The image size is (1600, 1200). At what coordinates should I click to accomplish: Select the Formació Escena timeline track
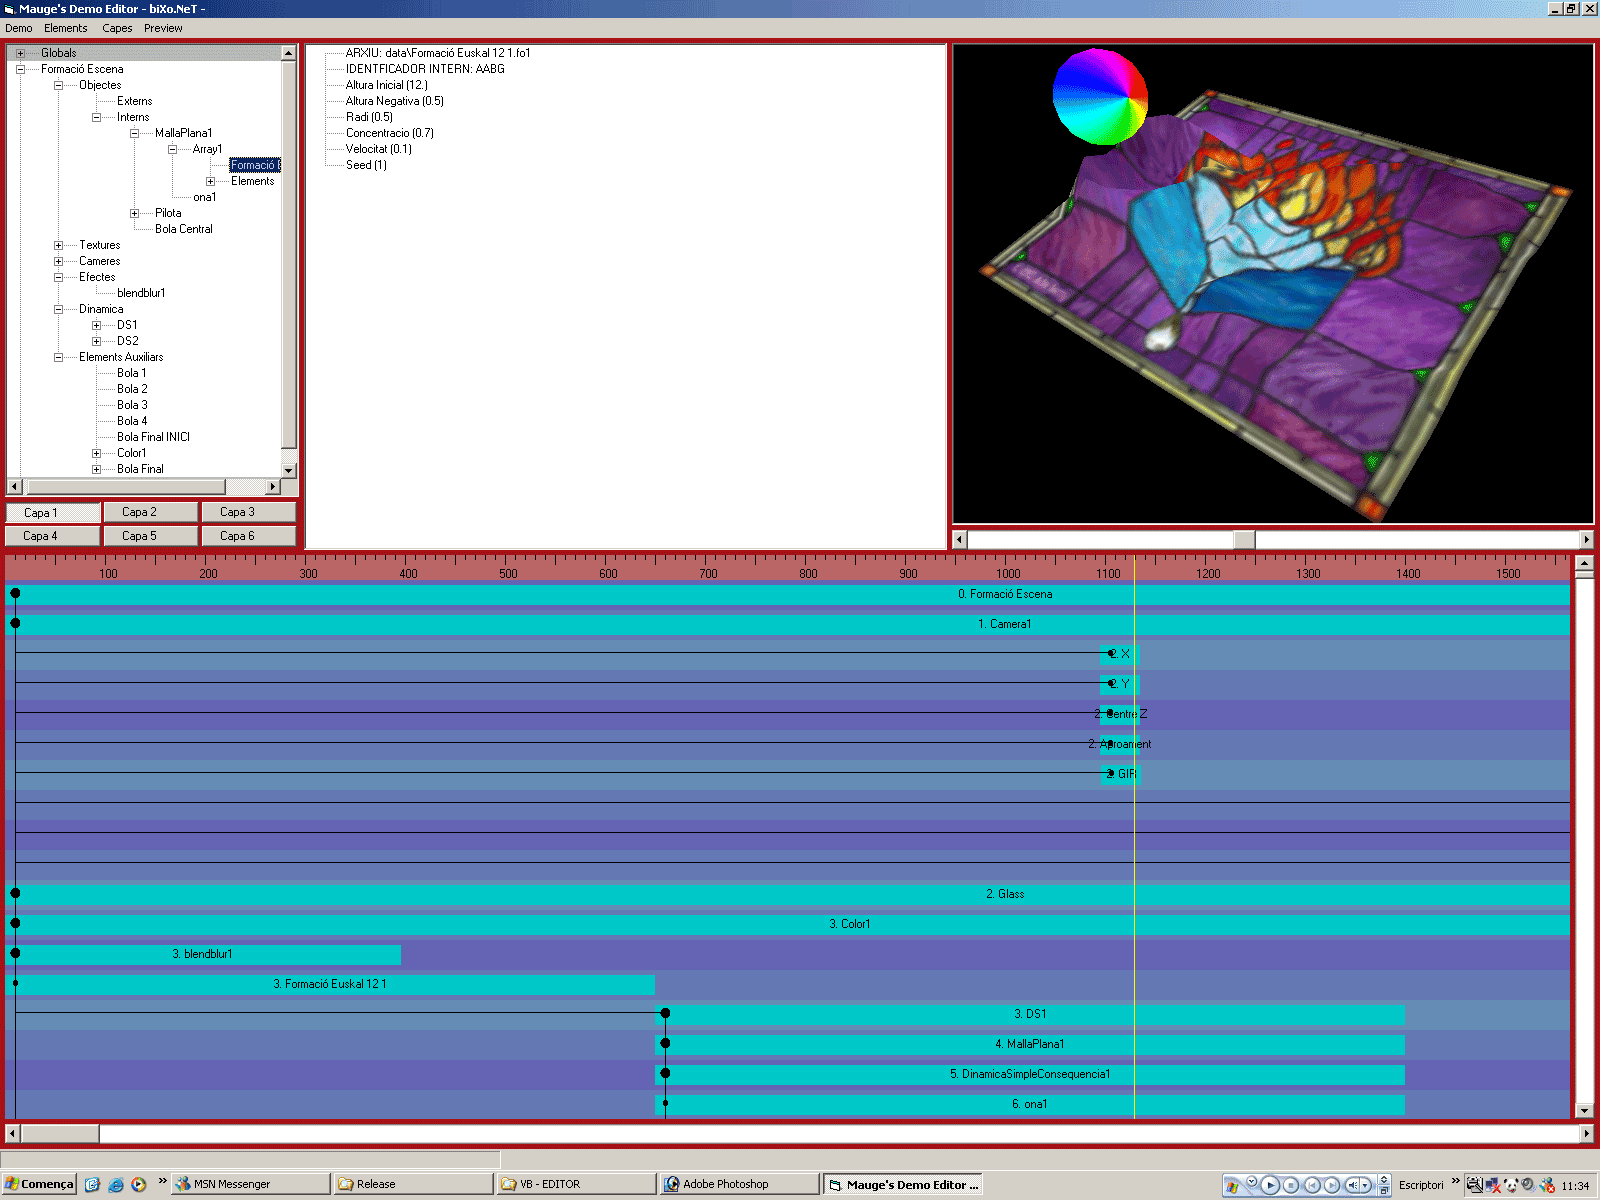787,594
